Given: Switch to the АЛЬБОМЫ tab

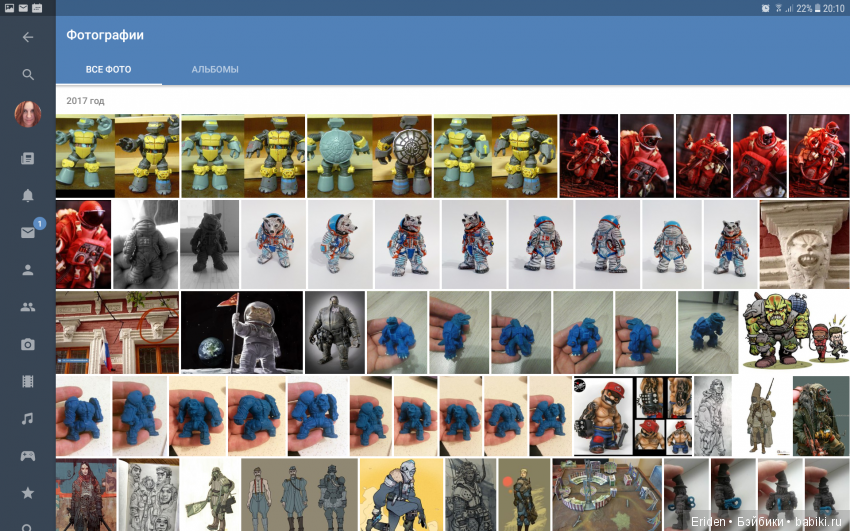Looking at the screenshot, I should 215,70.
